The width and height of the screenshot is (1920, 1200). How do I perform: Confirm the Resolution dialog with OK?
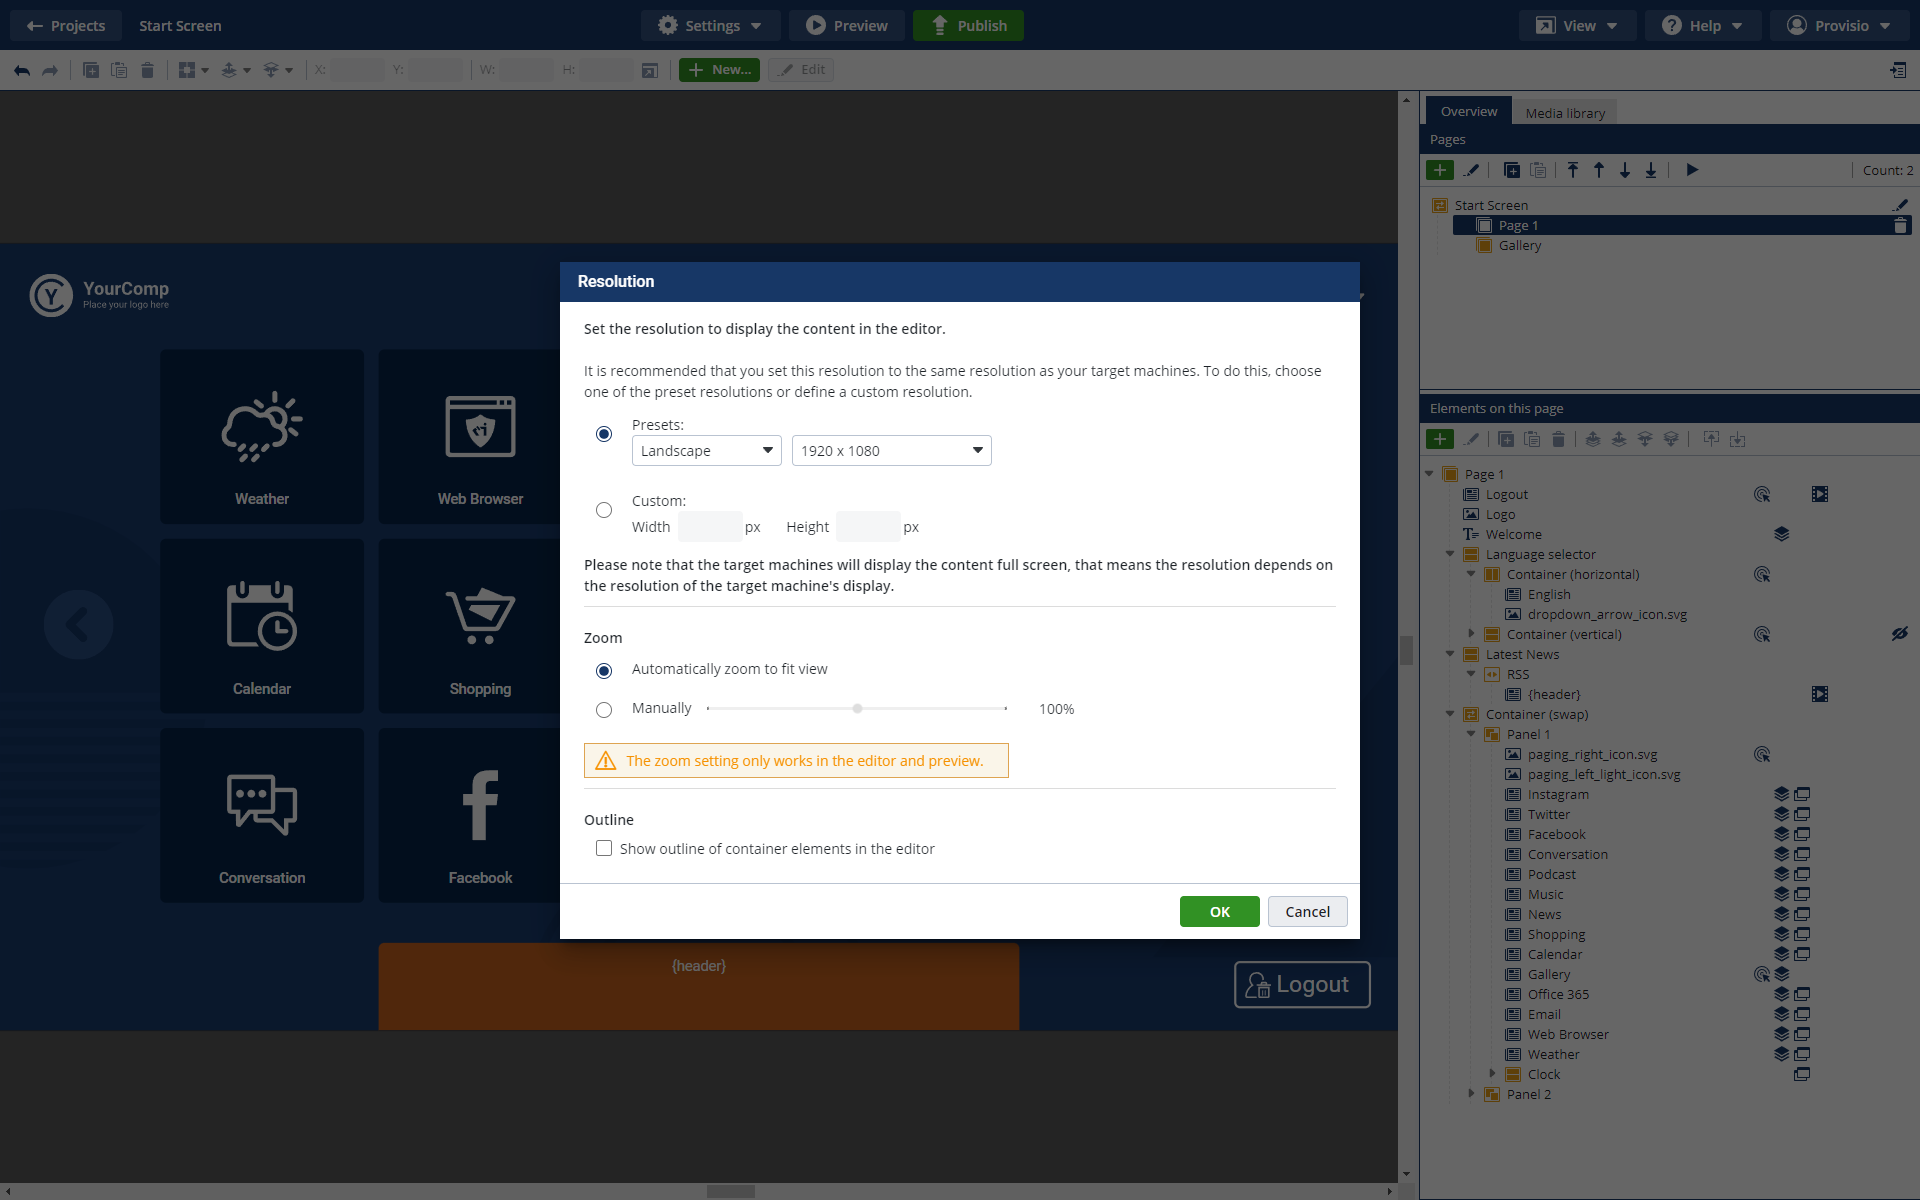coord(1219,911)
